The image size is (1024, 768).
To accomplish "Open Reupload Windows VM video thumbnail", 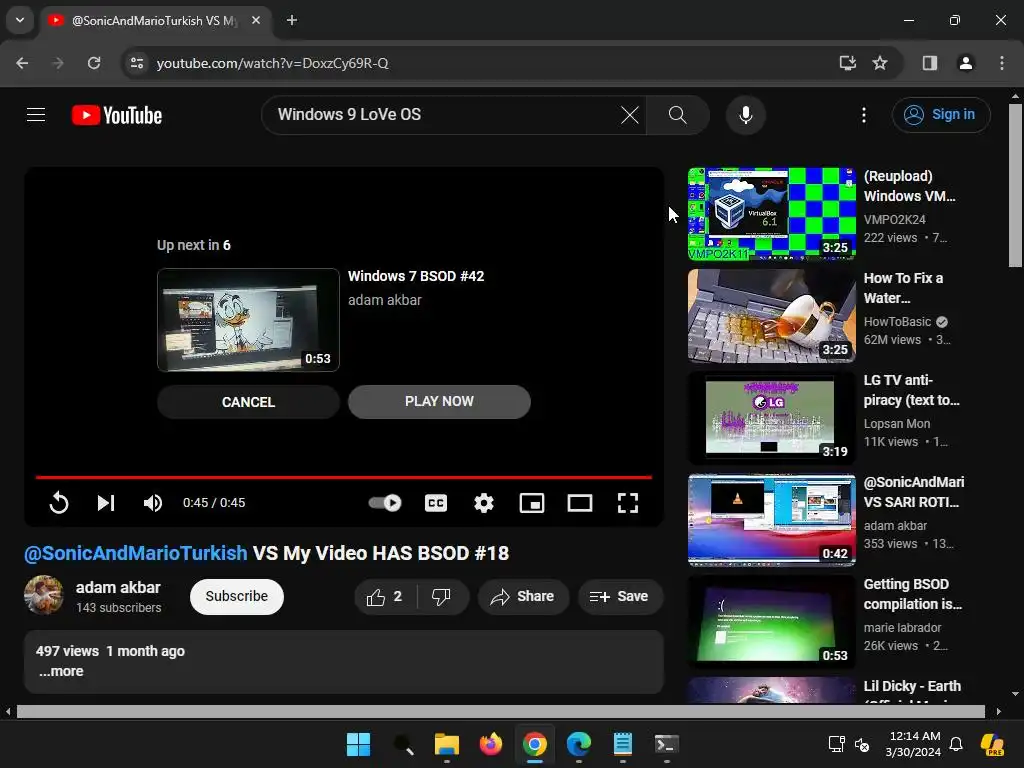I will [x=771, y=214].
